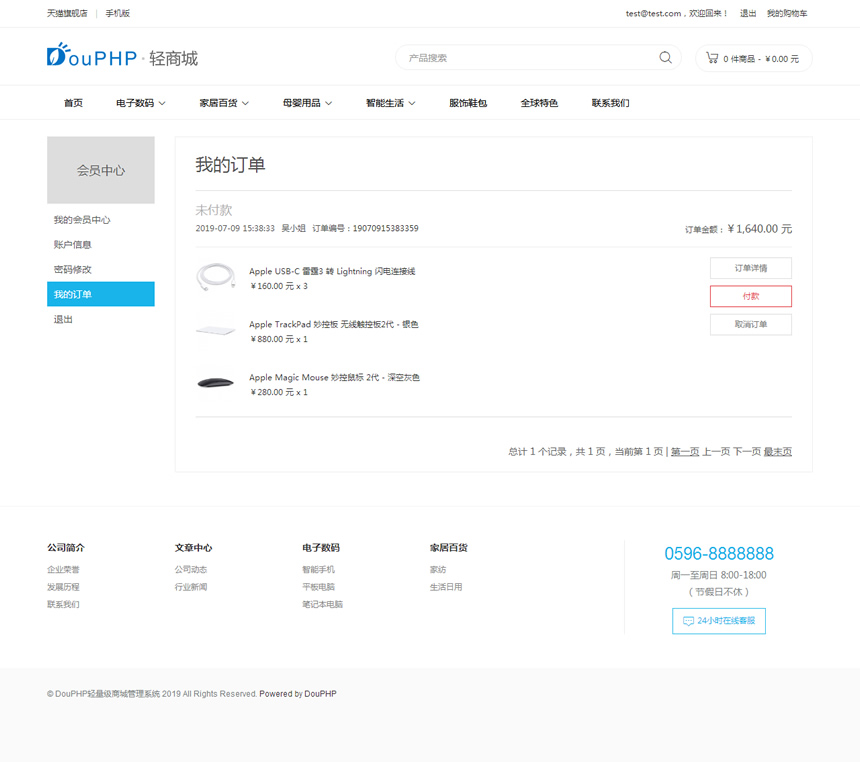This screenshot has height=762, width=860.
Task: Click the order total ¥1,640.00 元
Action: click(x=760, y=229)
